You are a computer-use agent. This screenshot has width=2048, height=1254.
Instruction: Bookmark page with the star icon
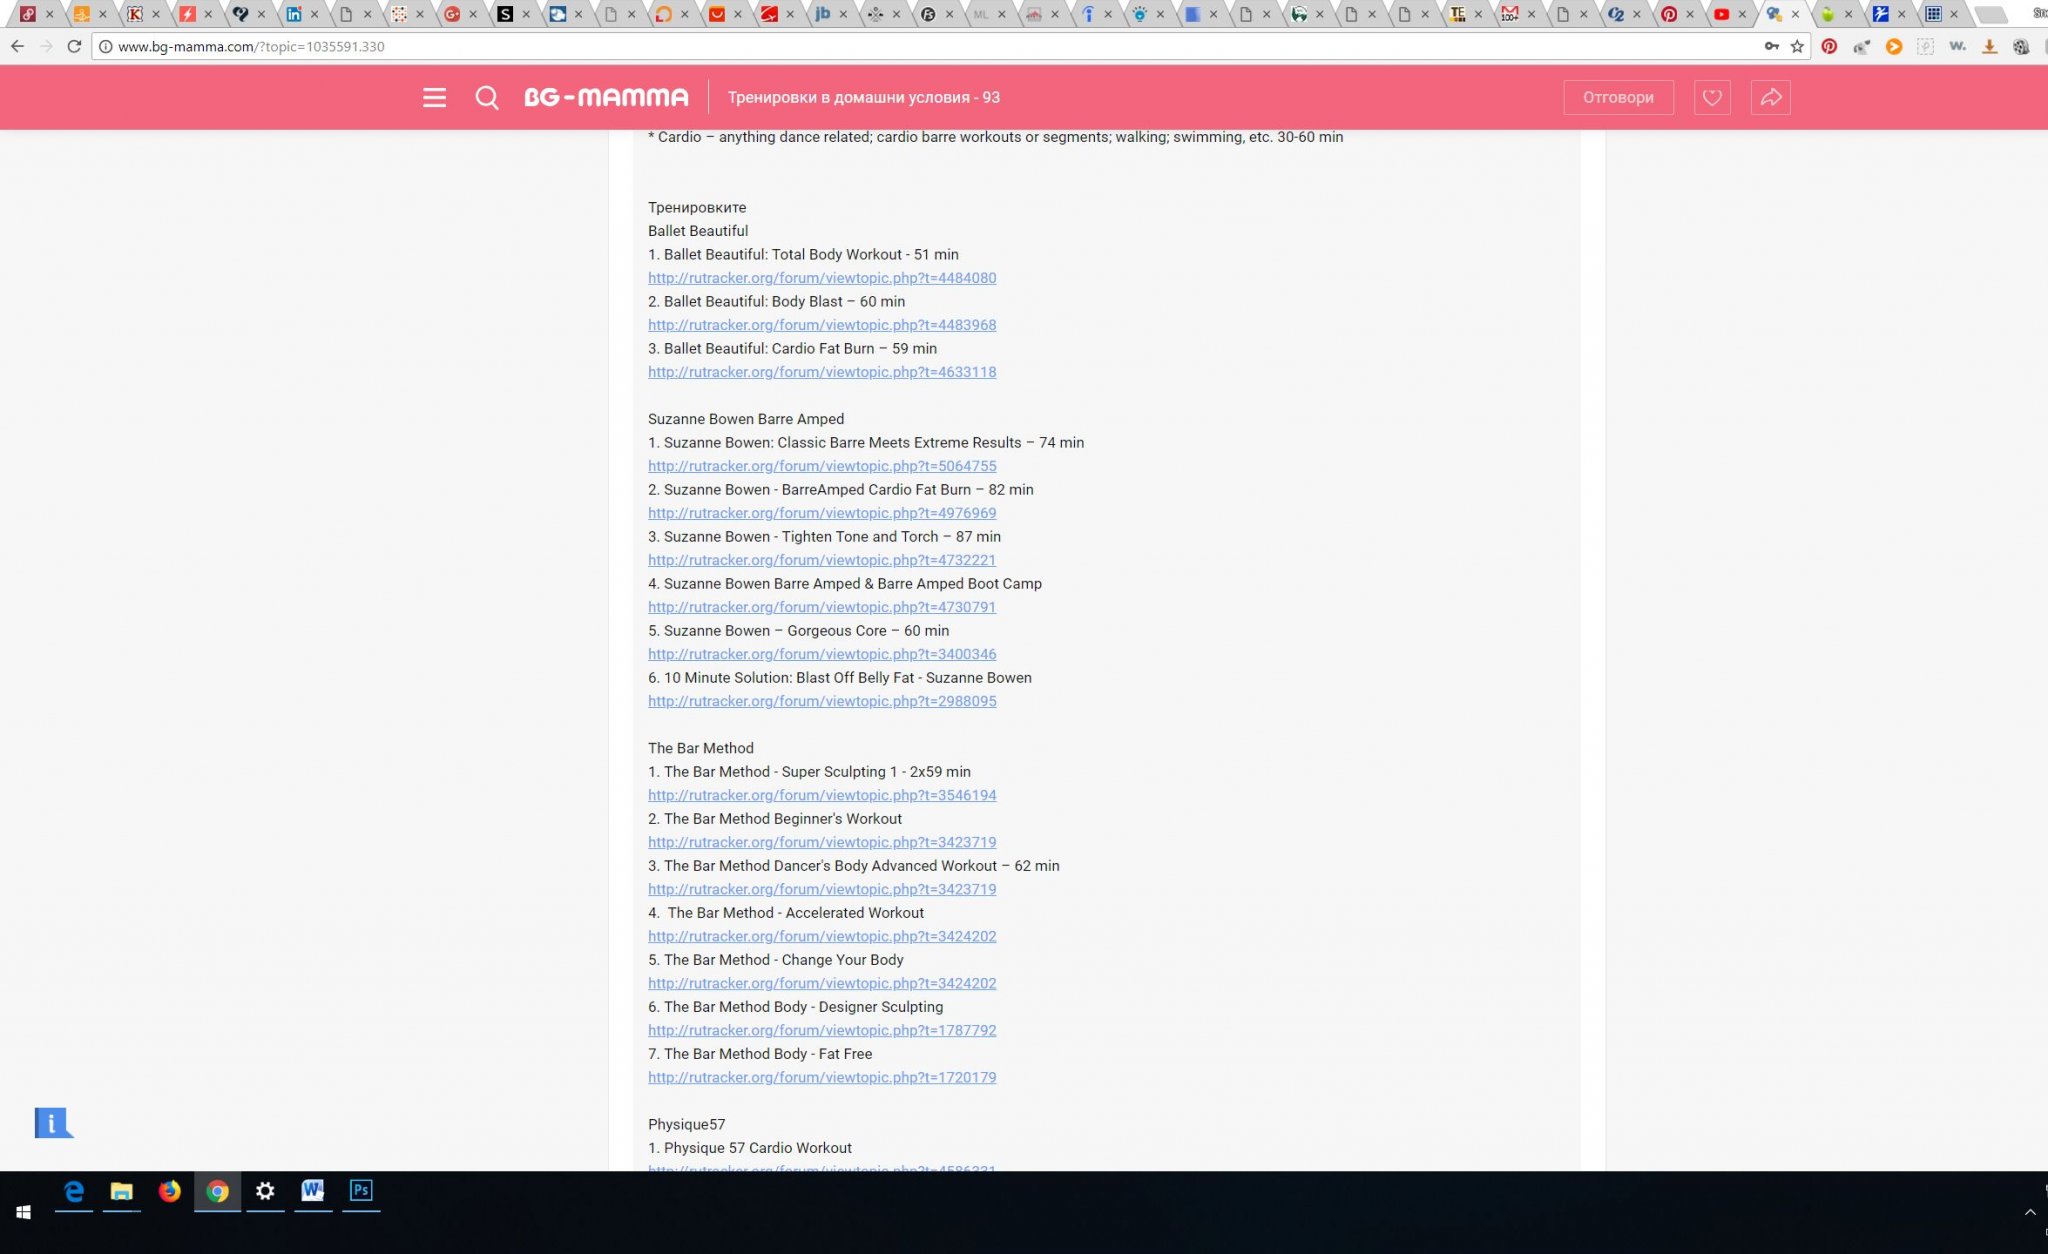pyautogui.click(x=1797, y=46)
